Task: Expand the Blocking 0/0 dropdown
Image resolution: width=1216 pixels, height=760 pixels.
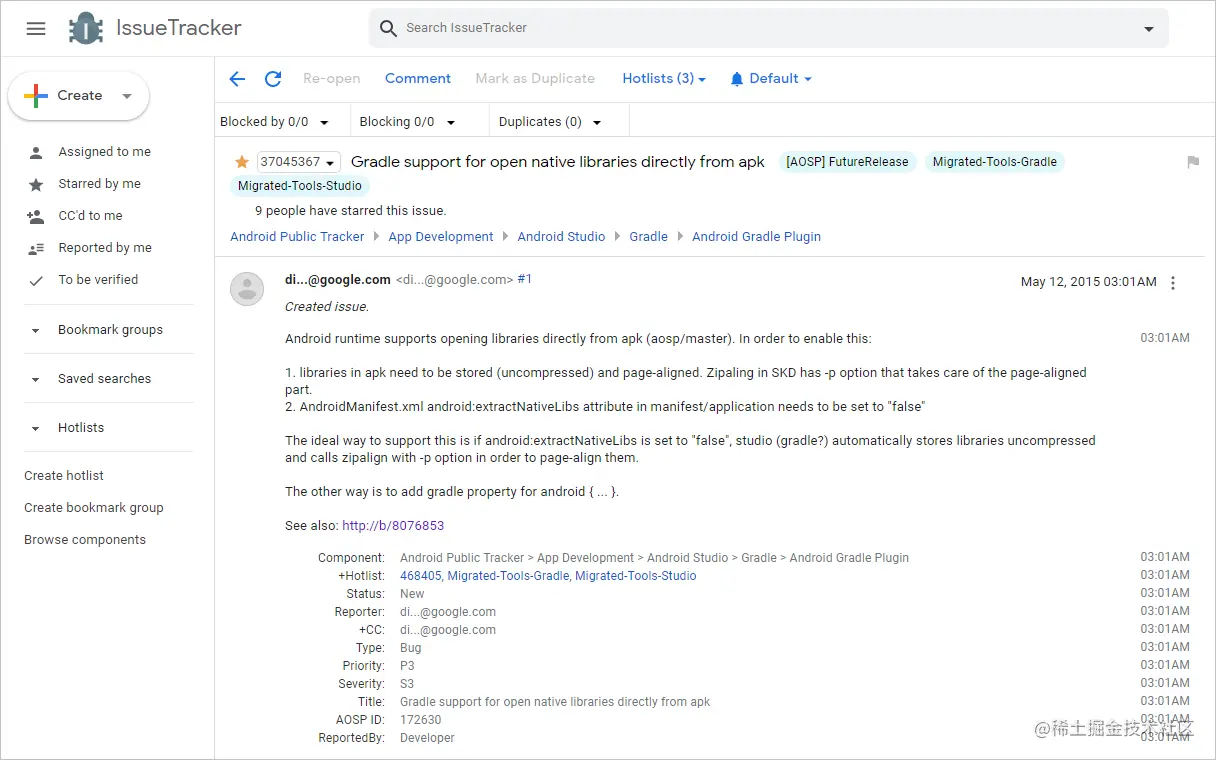Action: (408, 122)
